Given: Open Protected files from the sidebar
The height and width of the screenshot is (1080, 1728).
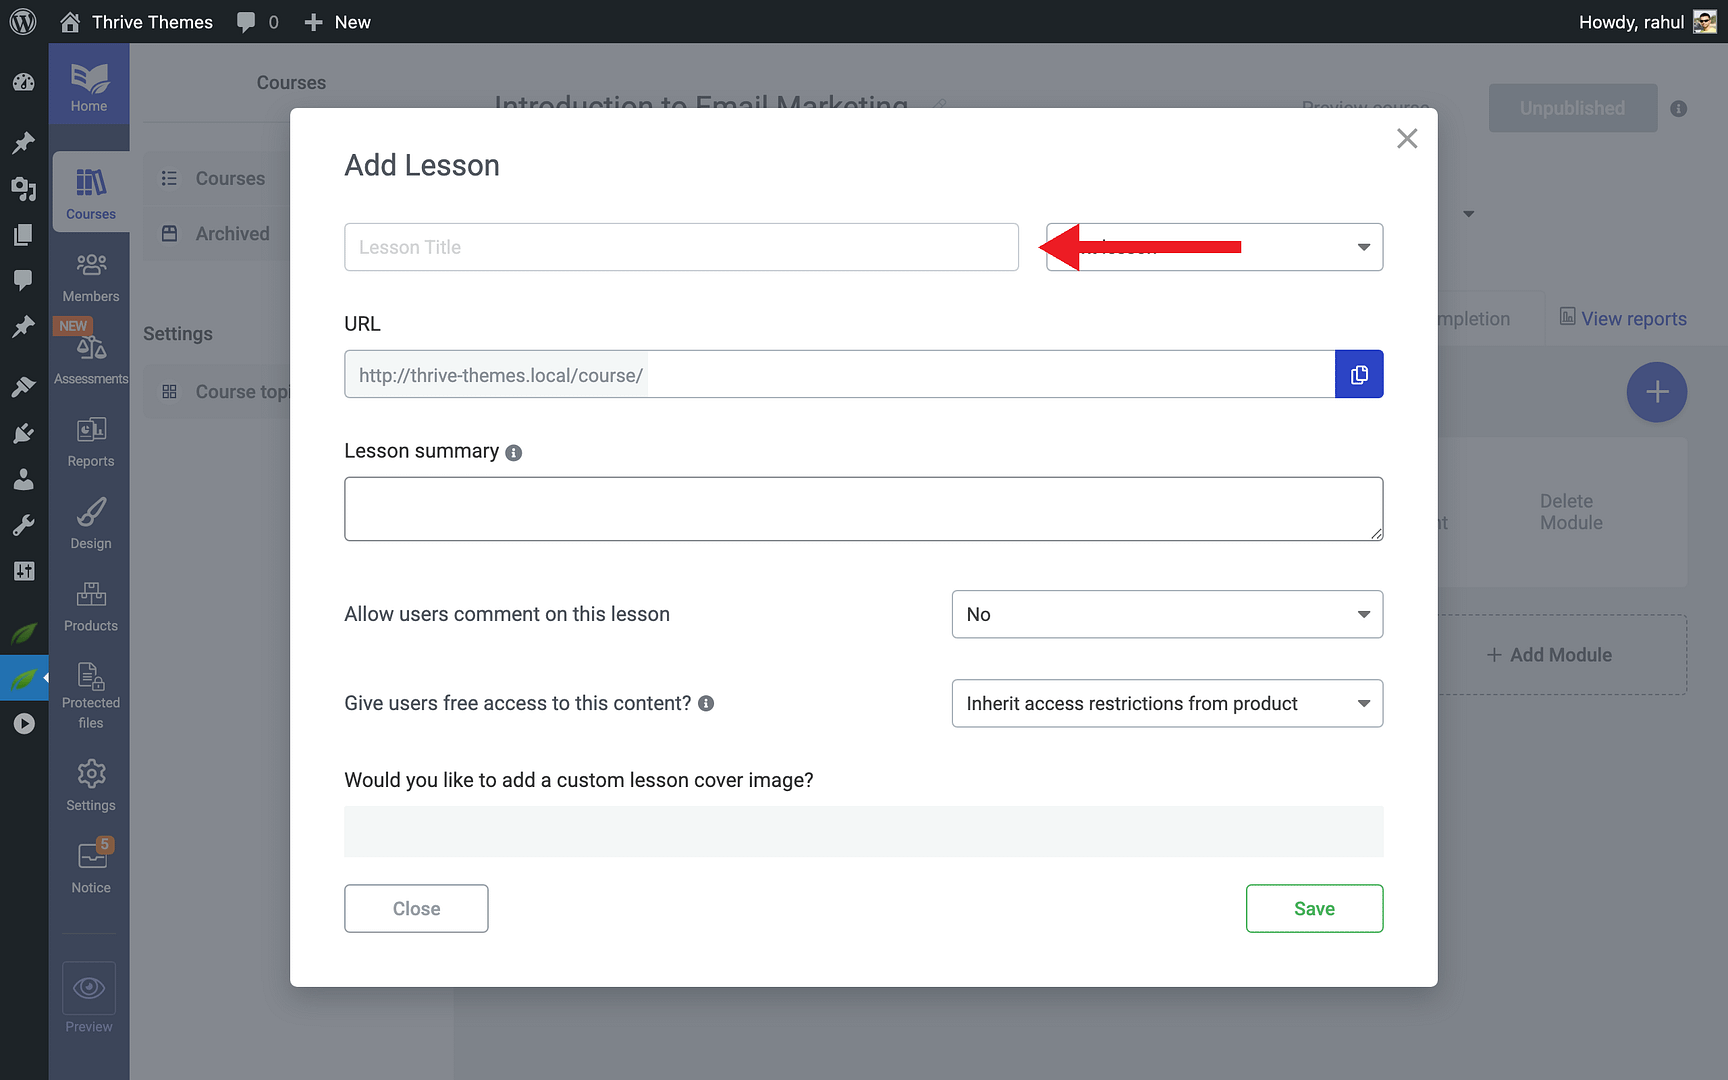Looking at the screenshot, I should point(90,685).
